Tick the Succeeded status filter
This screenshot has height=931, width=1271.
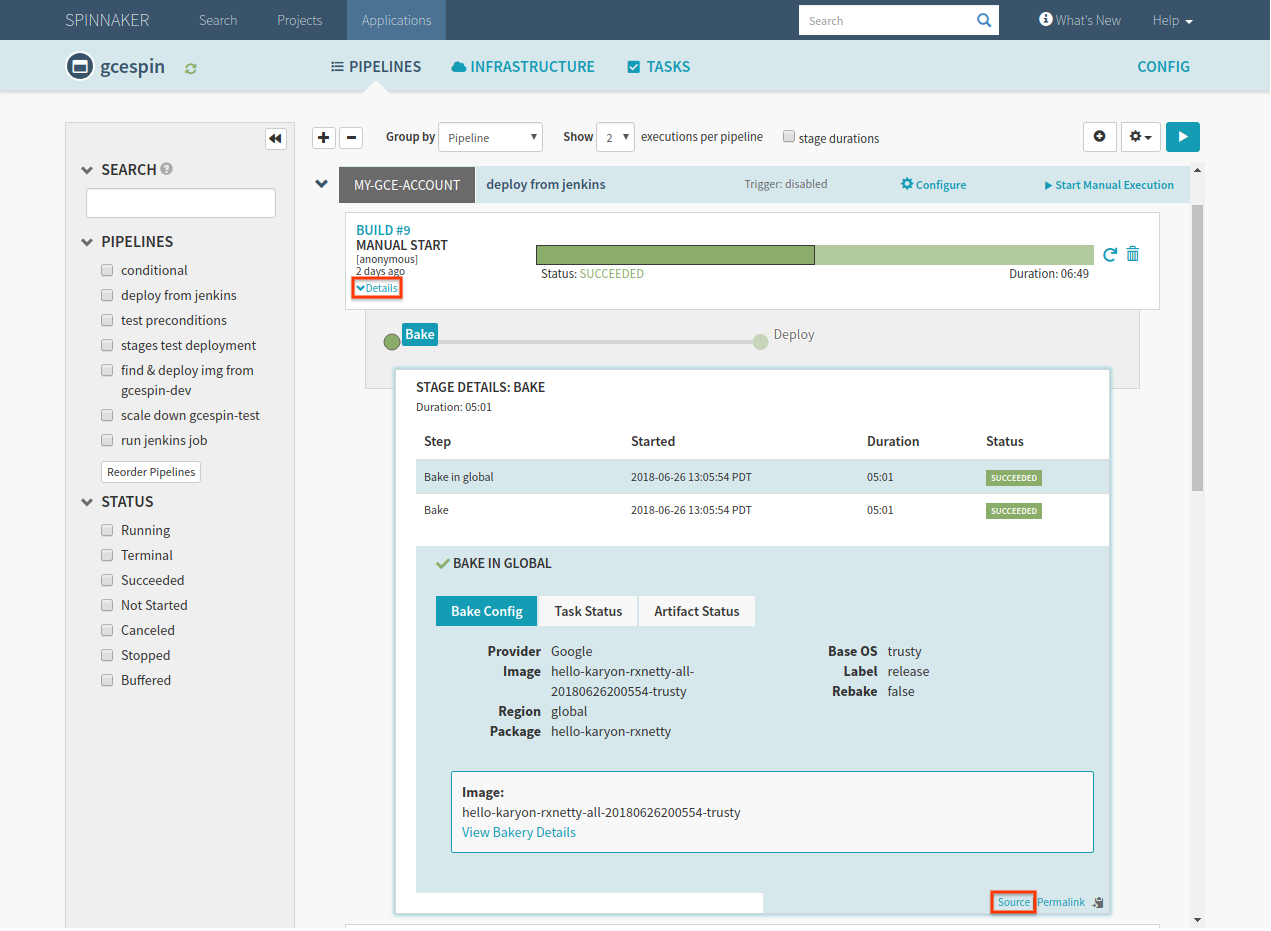coord(107,580)
